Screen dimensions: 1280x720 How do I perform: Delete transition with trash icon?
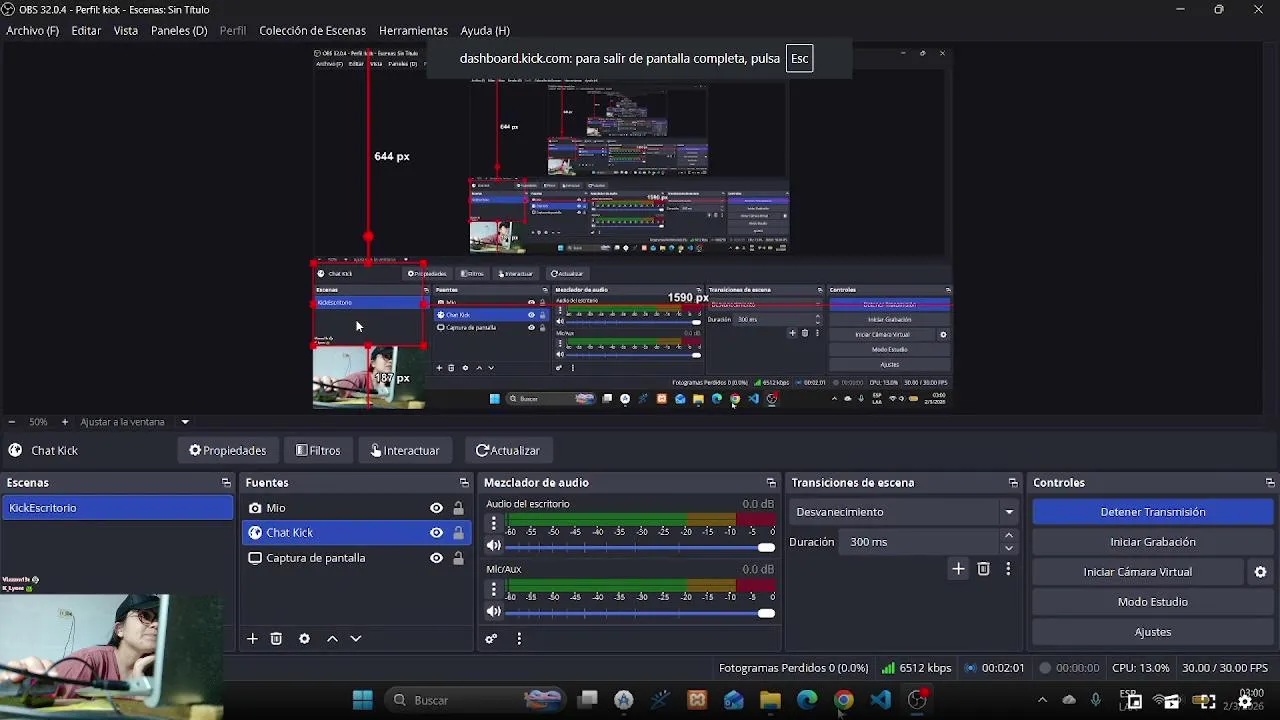tap(984, 569)
